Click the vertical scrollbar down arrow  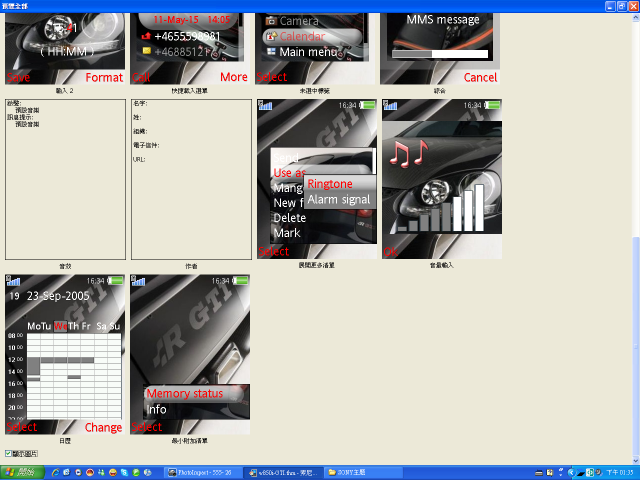[x=636, y=460]
